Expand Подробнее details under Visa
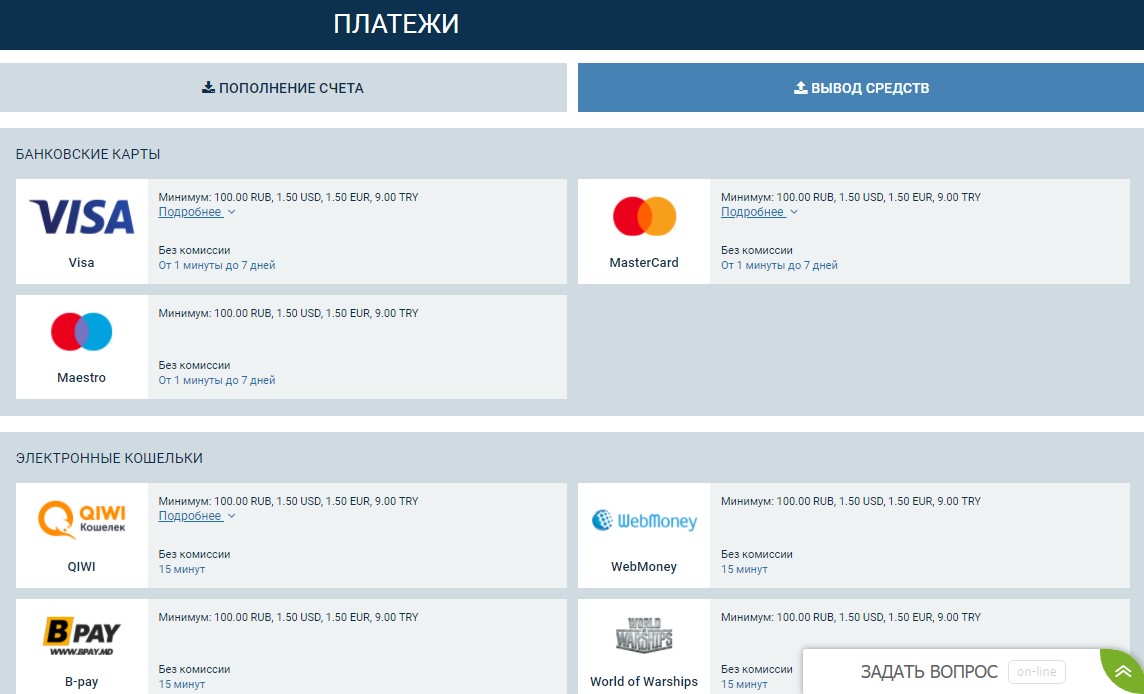1144x694 pixels. tap(197, 212)
